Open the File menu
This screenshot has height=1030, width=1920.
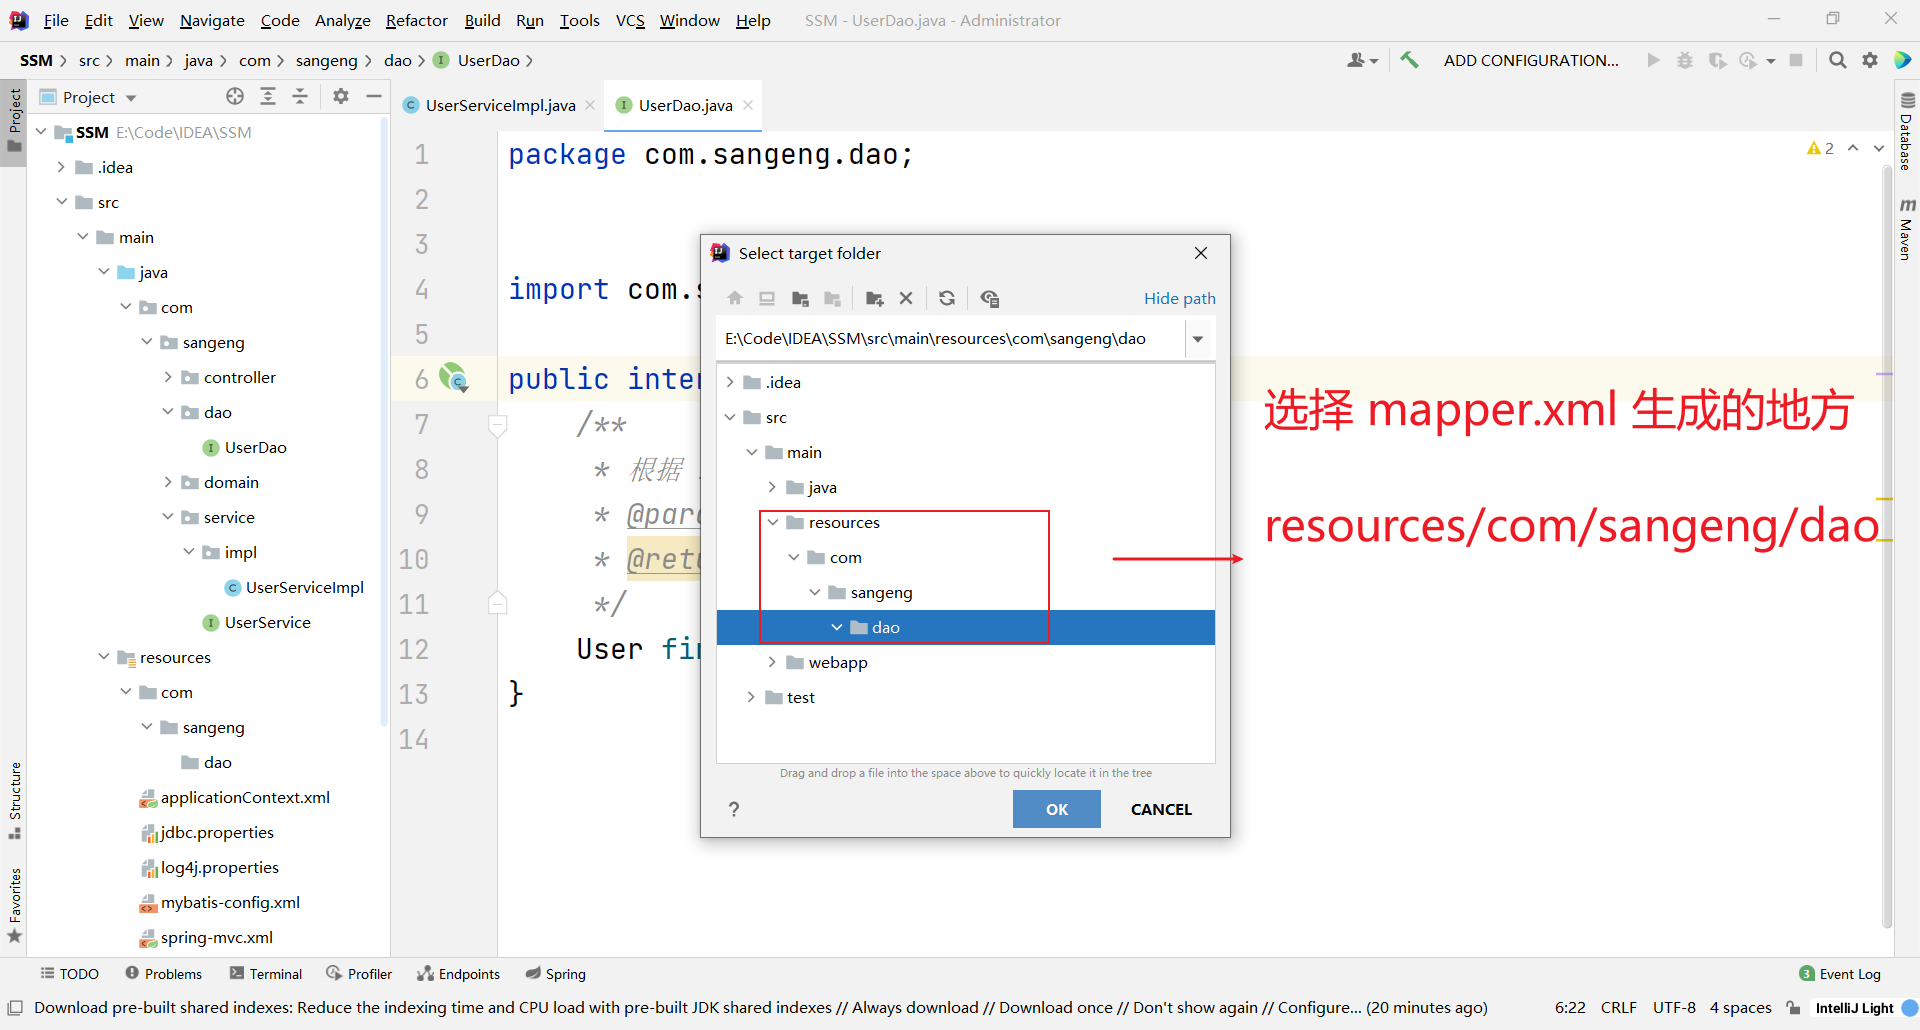(x=56, y=20)
